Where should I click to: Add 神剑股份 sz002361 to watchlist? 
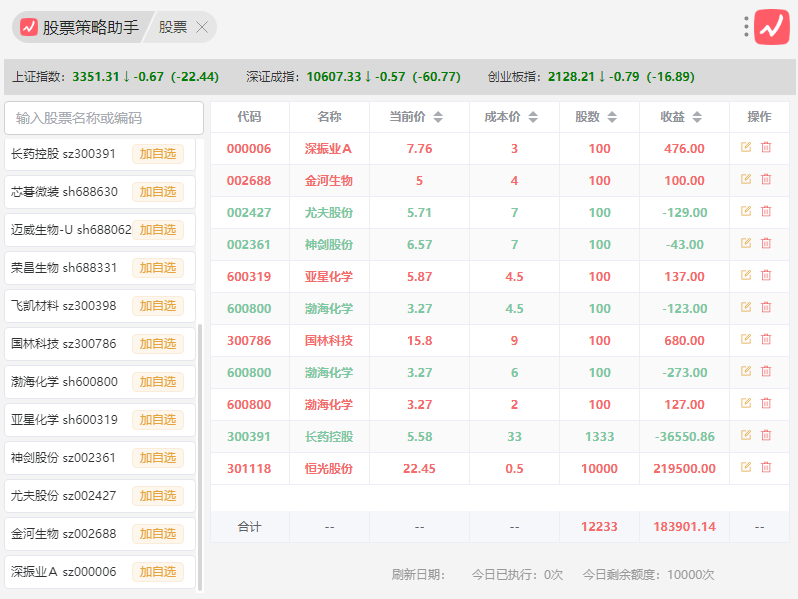158,458
